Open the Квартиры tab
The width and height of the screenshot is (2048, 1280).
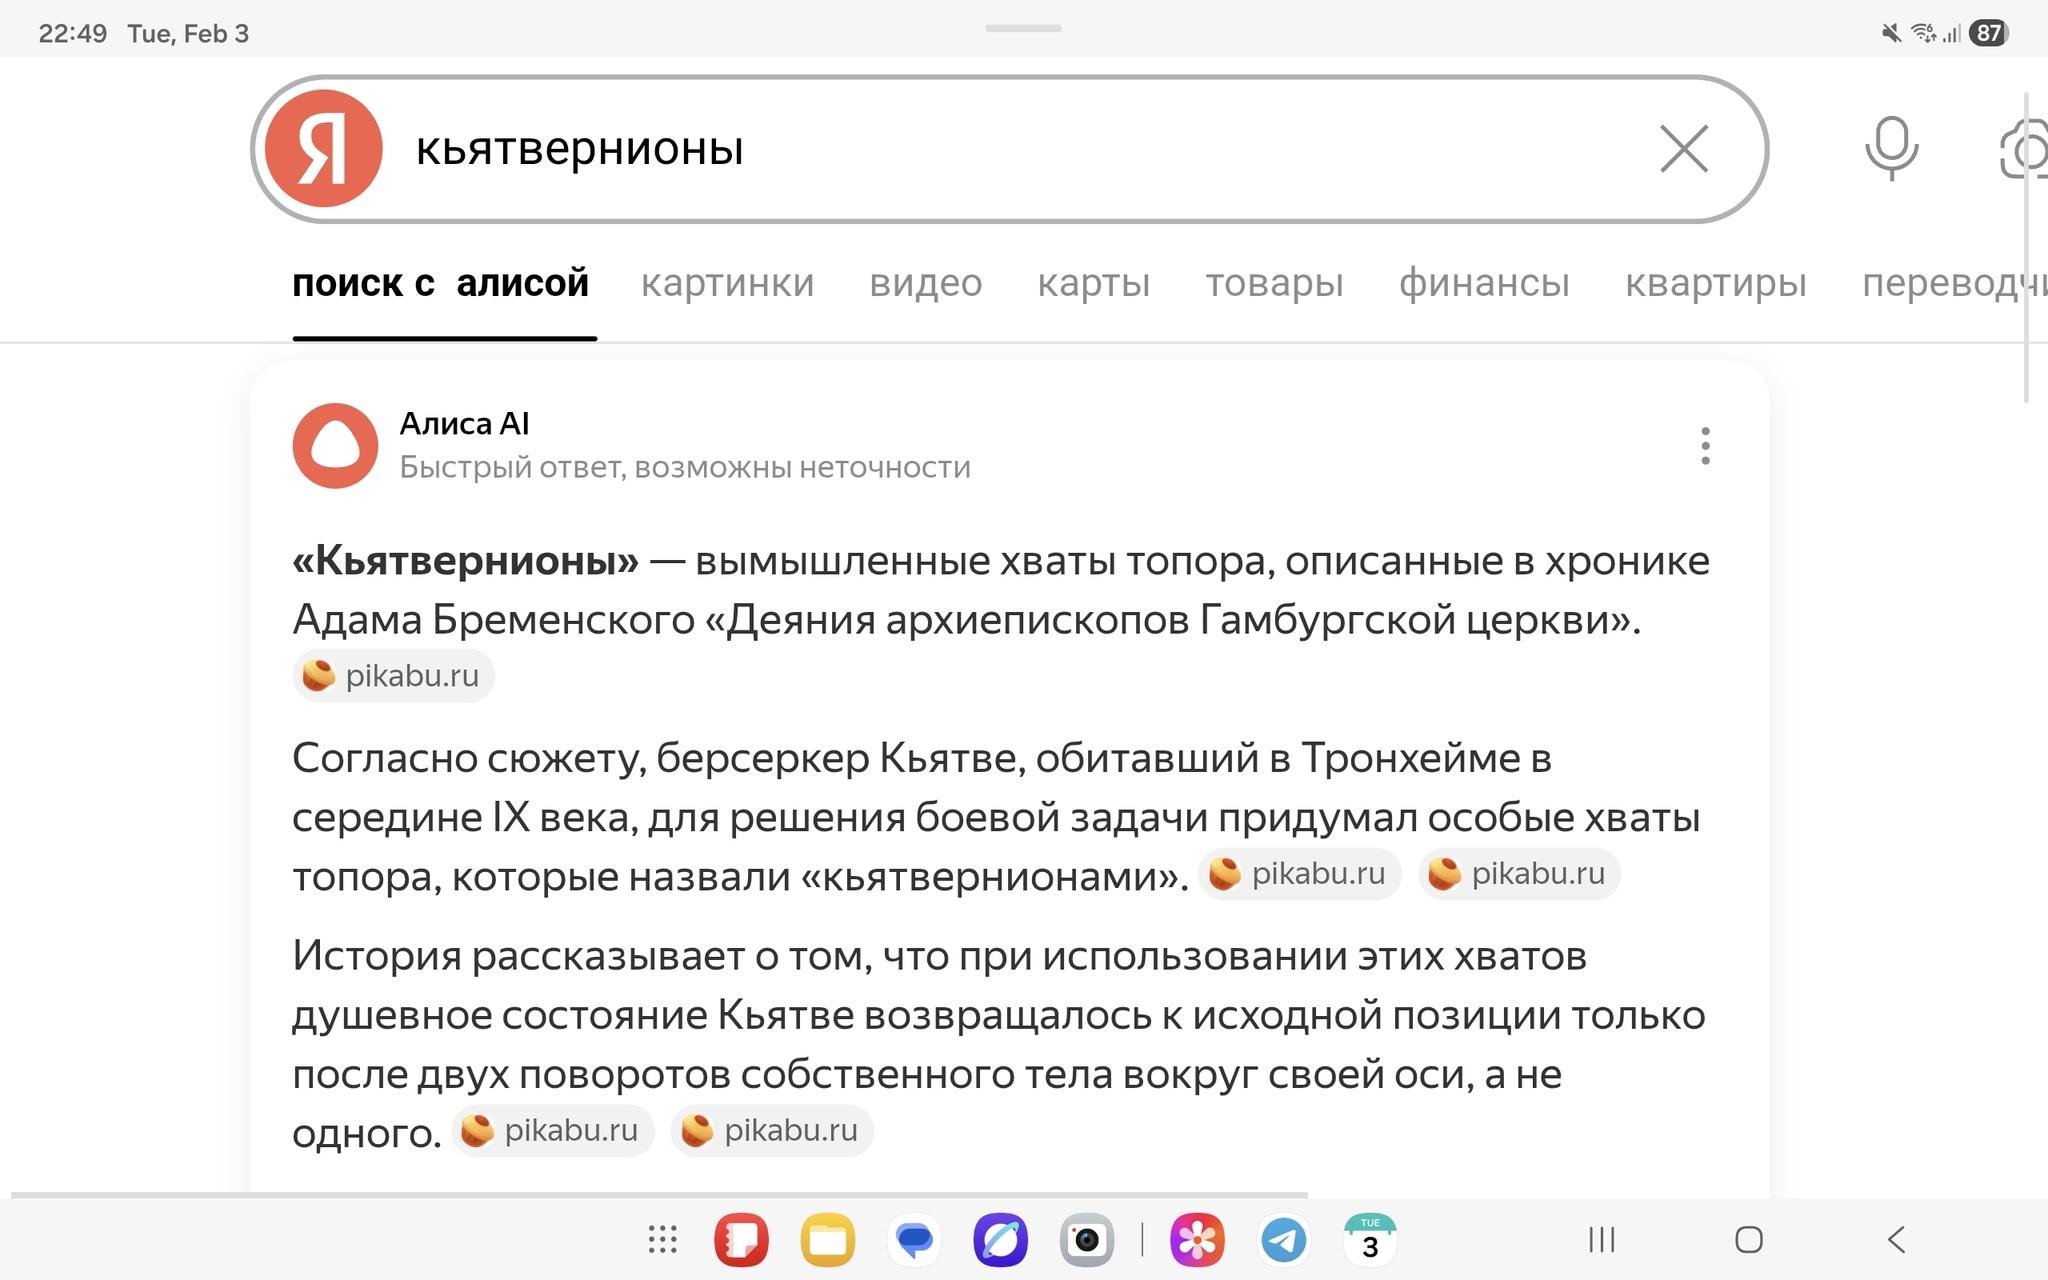point(1715,283)
